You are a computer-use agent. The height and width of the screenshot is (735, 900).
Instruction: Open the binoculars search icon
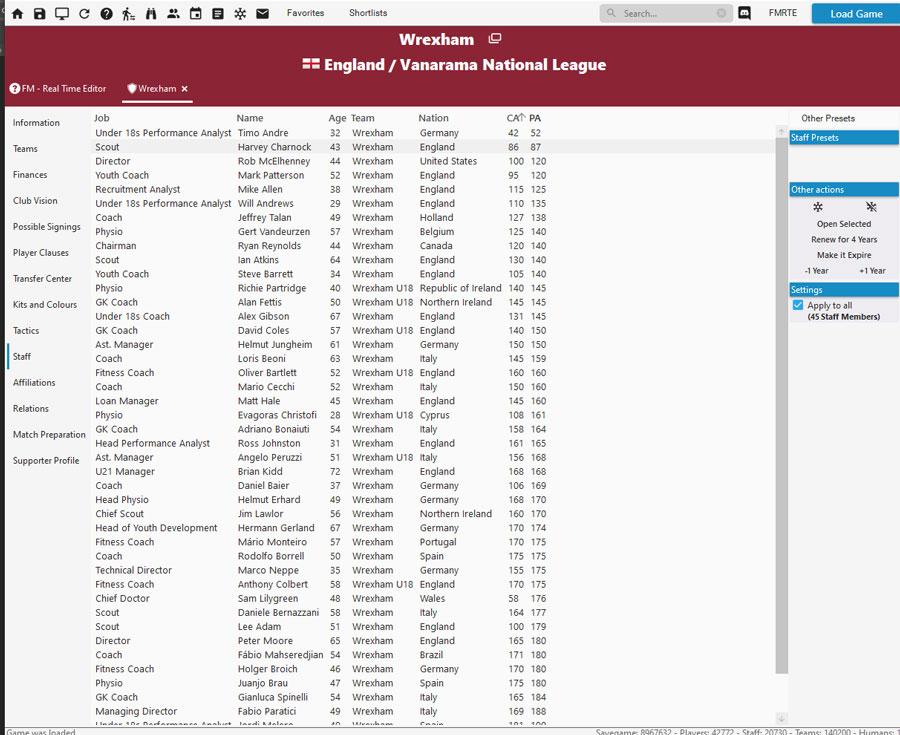151,13
